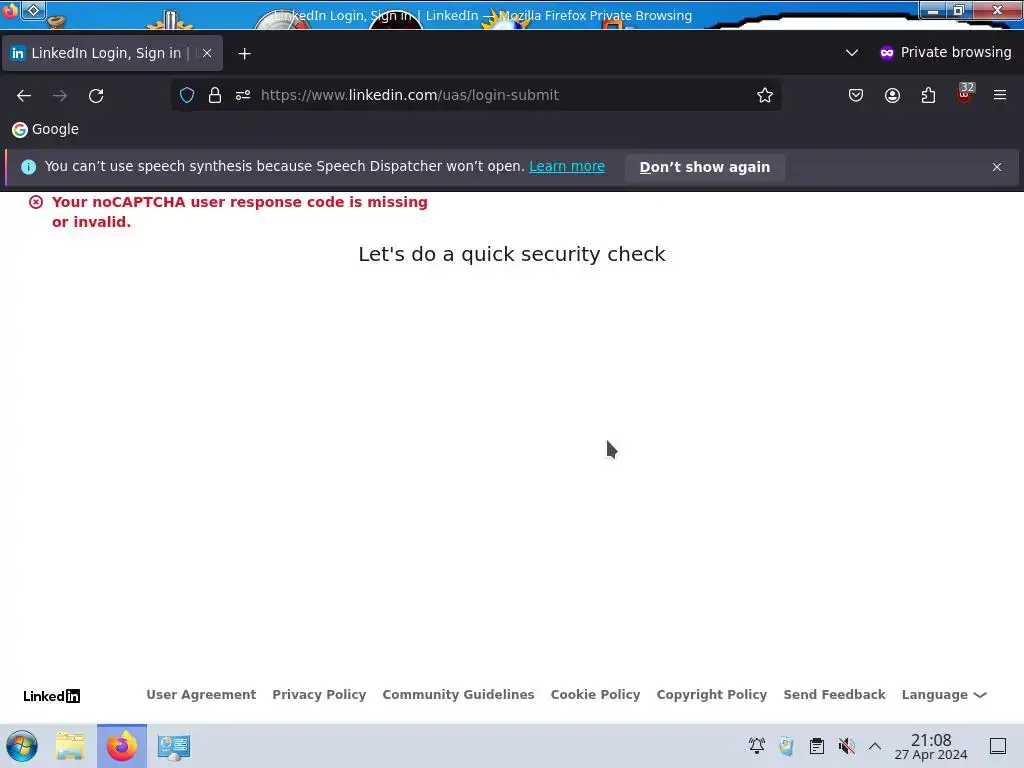The image size is (1024, 768).
Task: Click the taskbar clock showing 21:08
Action: coord(931,746)
